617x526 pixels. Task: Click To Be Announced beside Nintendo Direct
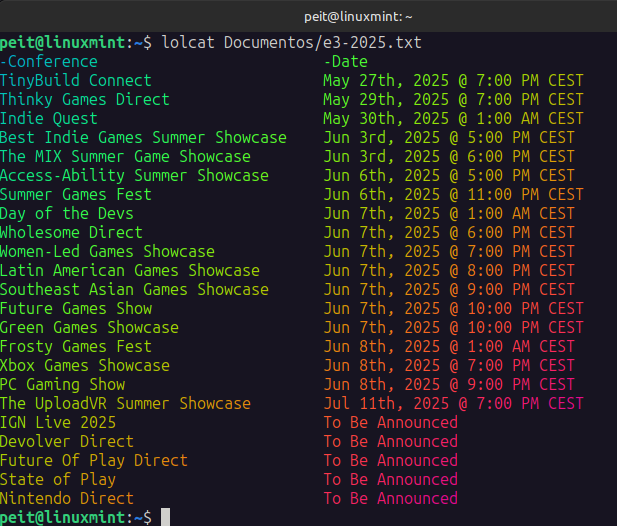391,498
